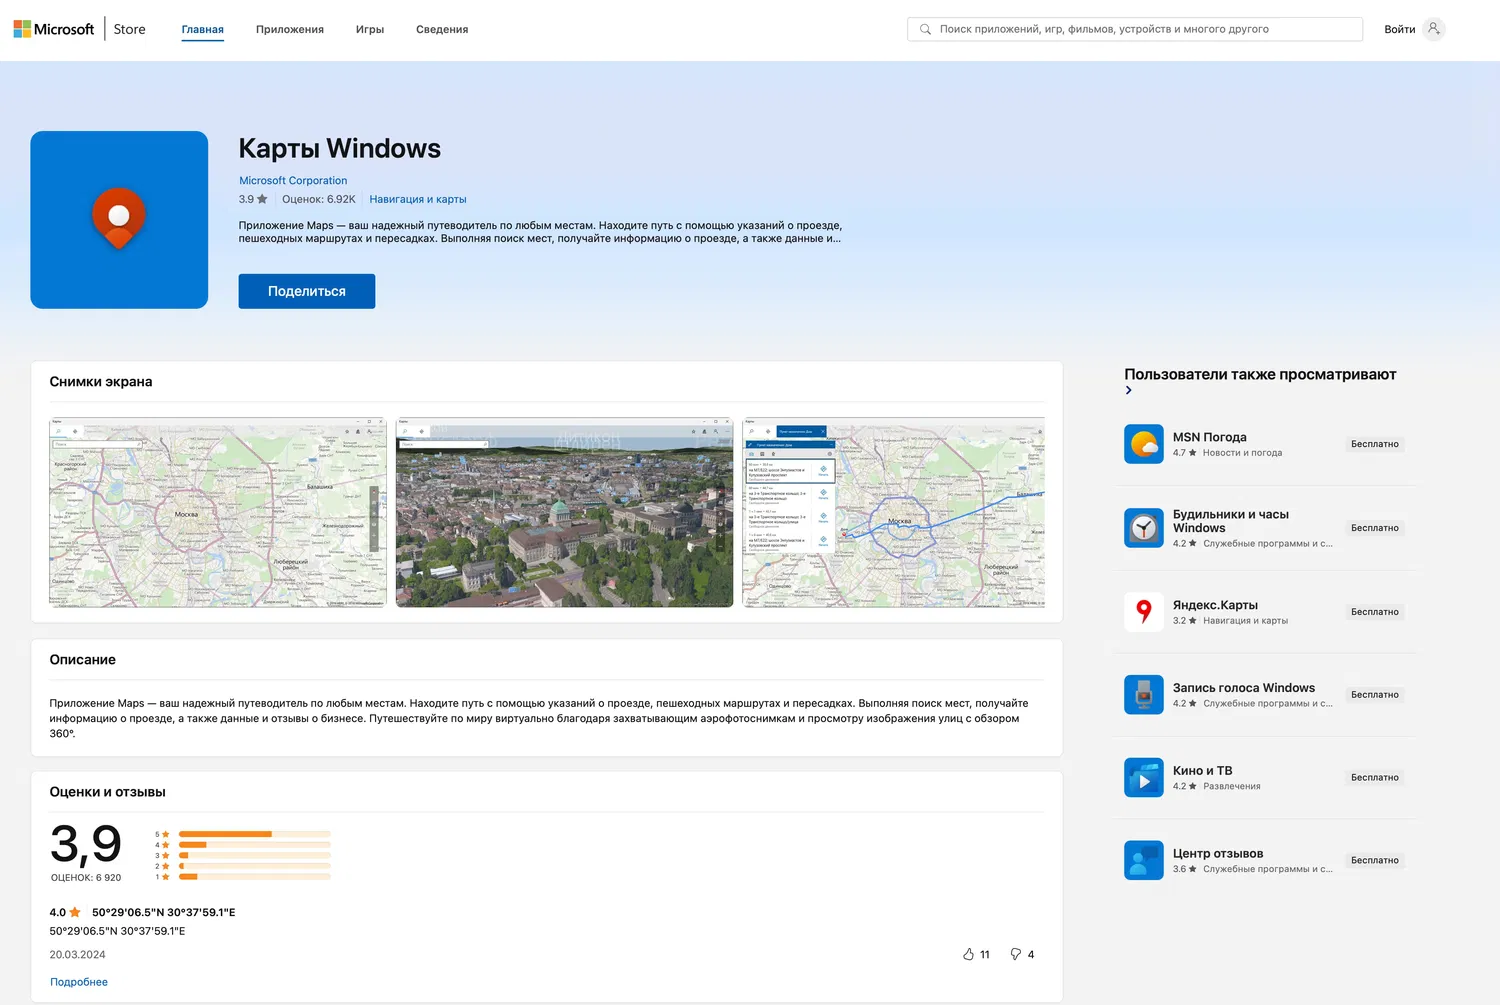Open the Кино и ТВ app icon

tap(1143, 777)
